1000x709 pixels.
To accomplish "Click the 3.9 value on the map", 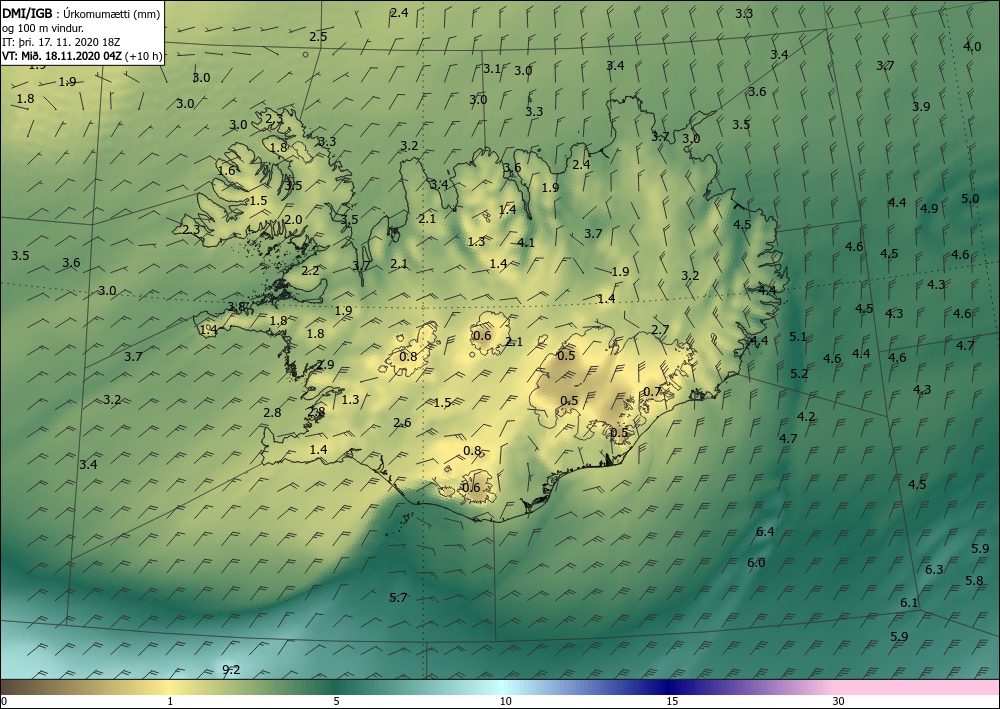I will (x=921, y=106).
